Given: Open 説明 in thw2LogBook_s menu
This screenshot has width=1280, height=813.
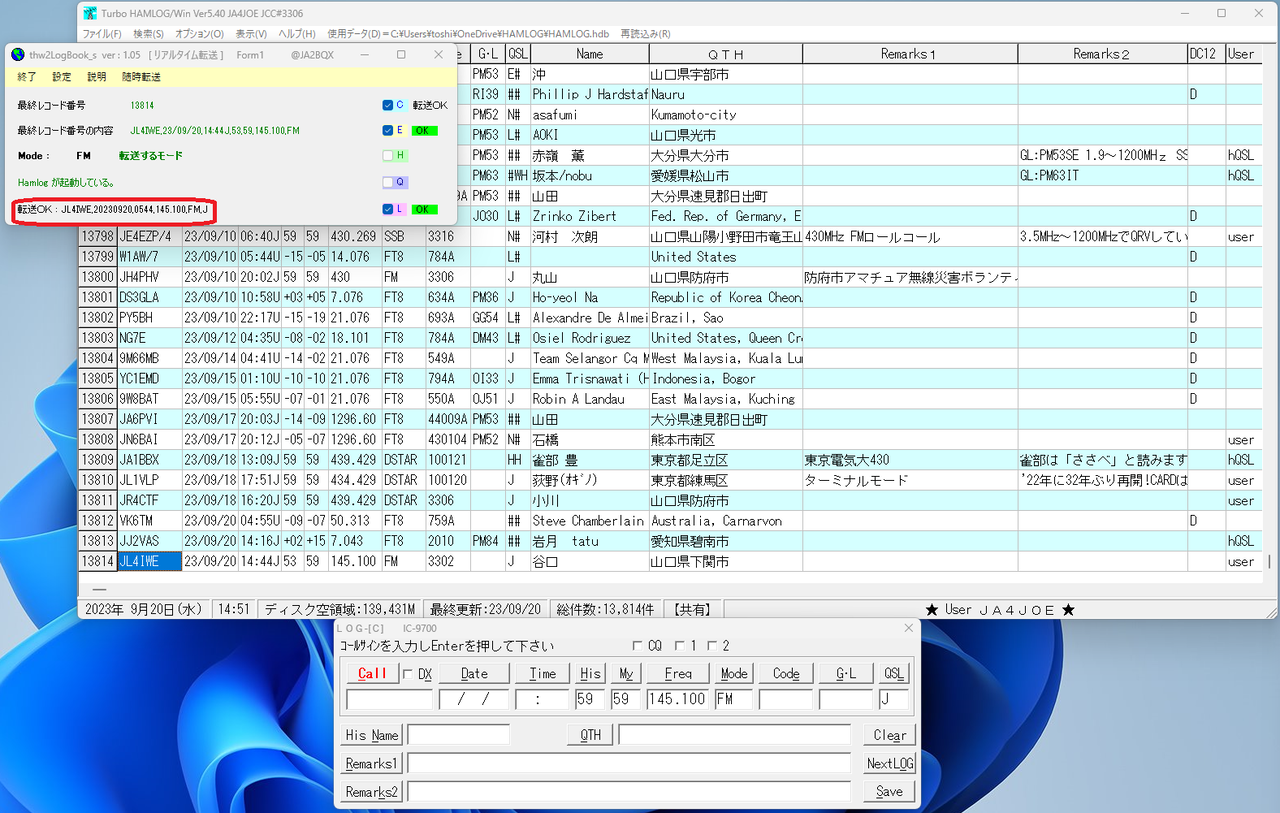Looking at the screenshot, I should tap(97, 77).
